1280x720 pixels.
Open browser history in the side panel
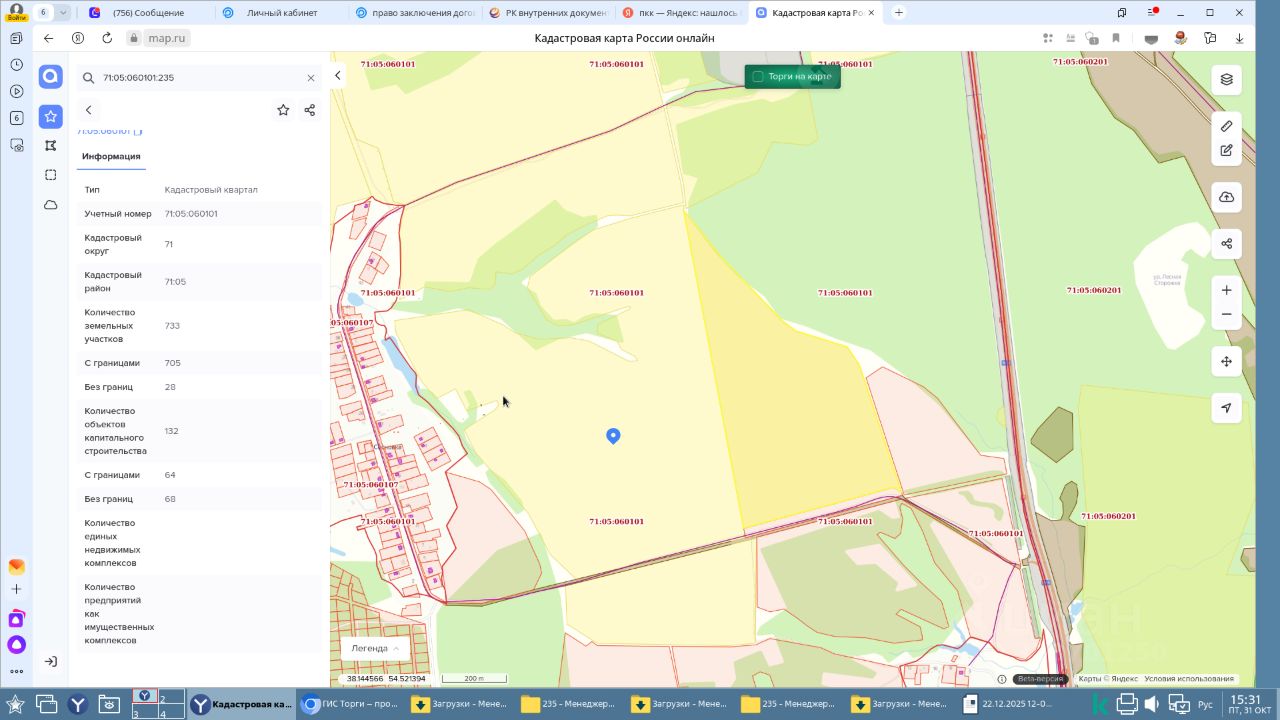tap(17, 64)
